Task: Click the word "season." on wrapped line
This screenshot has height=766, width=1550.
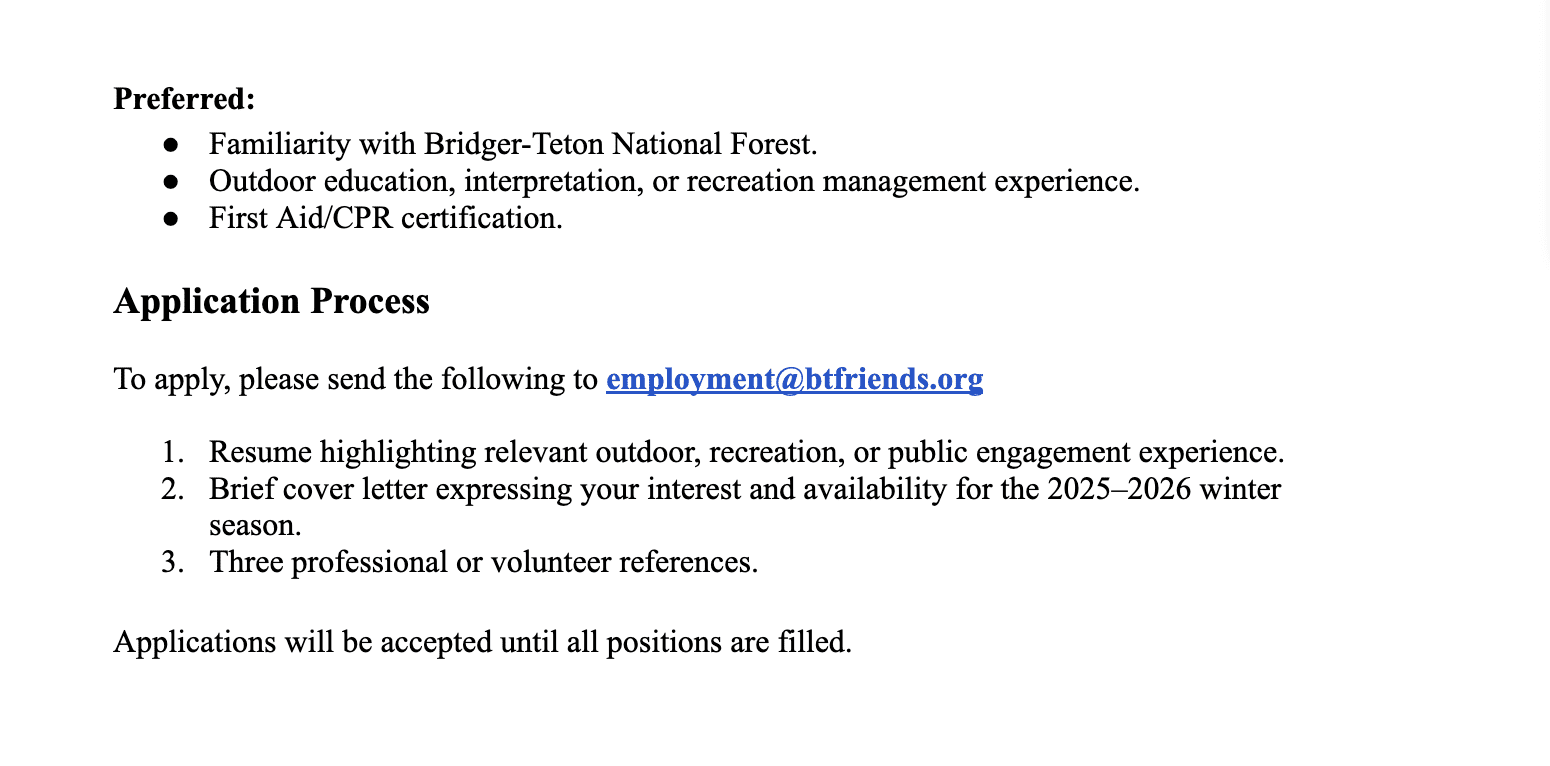Action: (x=255, y=526)
